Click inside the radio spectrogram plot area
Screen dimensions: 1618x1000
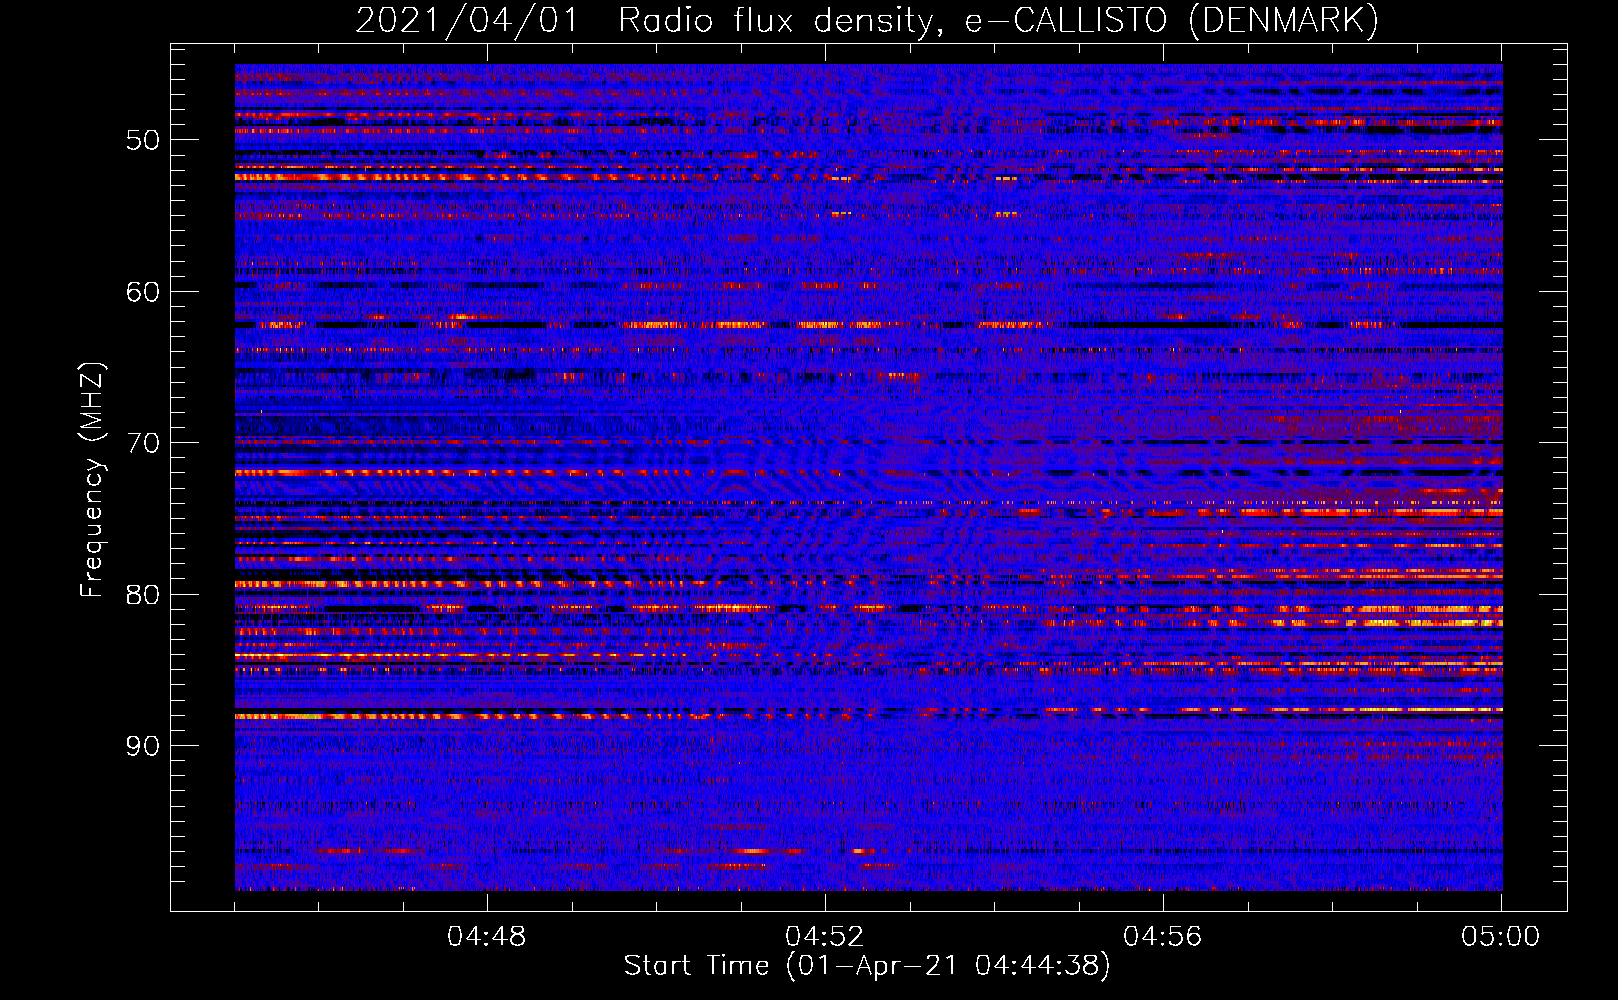869,478
